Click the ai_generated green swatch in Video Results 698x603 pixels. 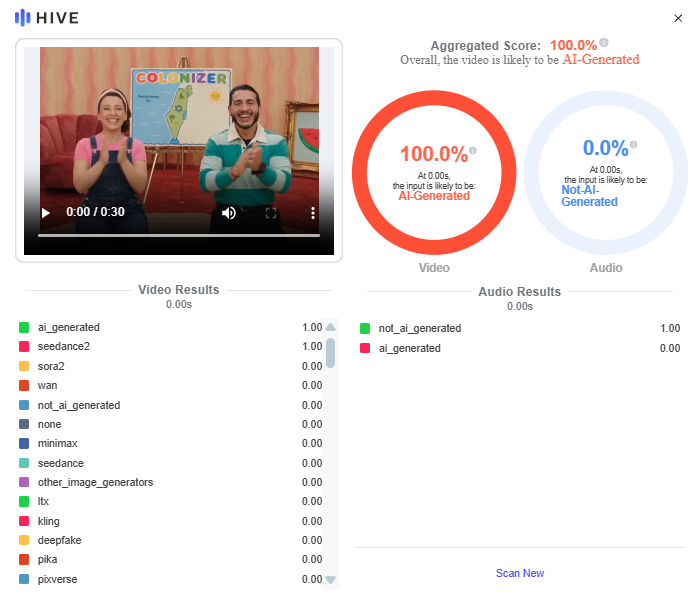(x=24, y=328)
